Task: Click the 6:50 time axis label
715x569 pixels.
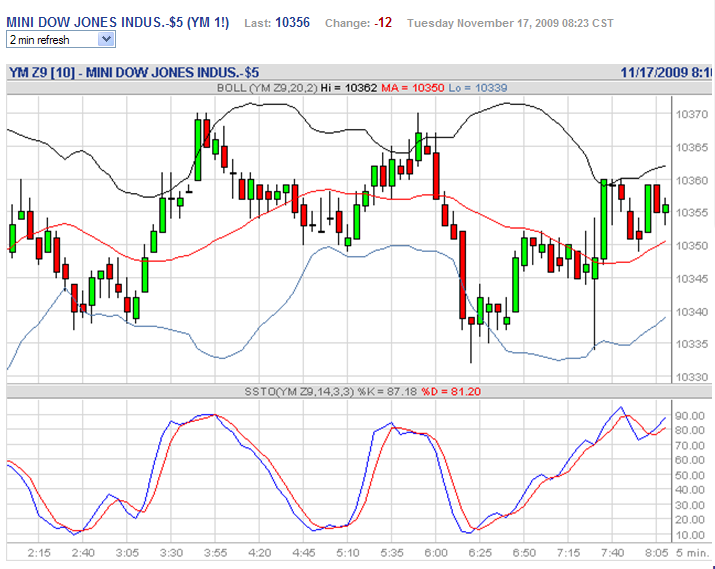Action: pos(524,553)
